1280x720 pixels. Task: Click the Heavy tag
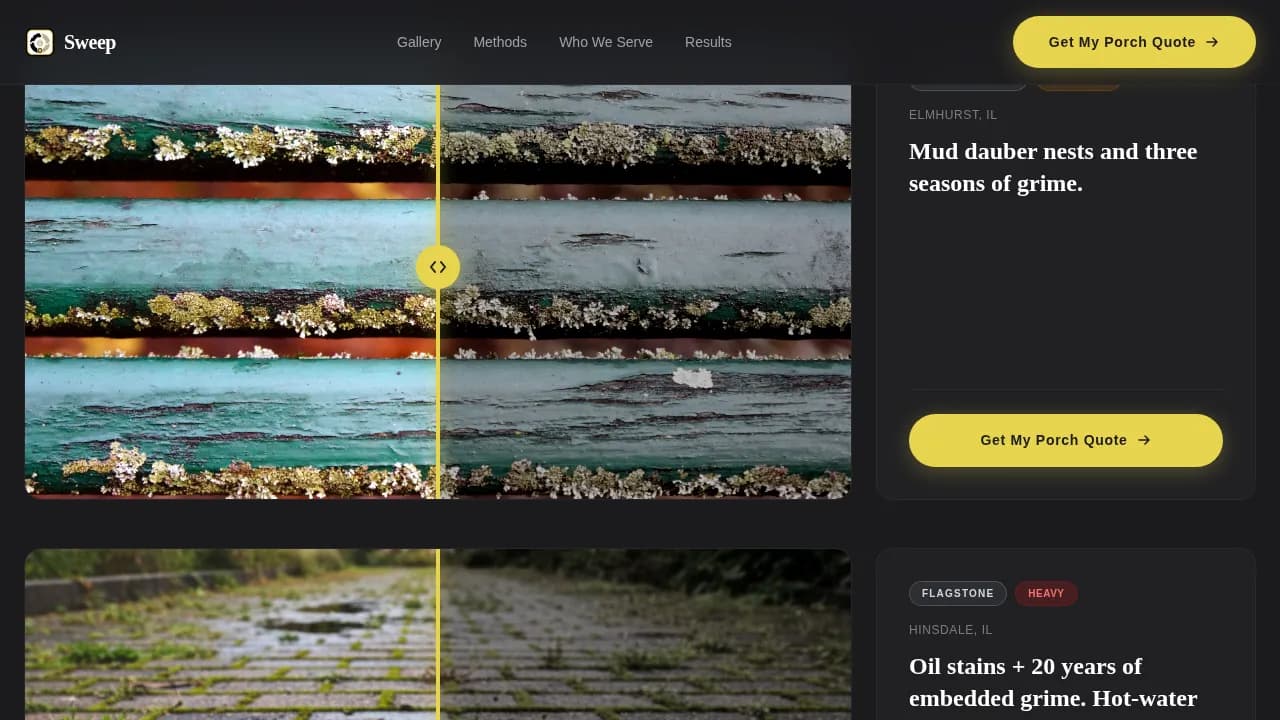(1046, 593)
